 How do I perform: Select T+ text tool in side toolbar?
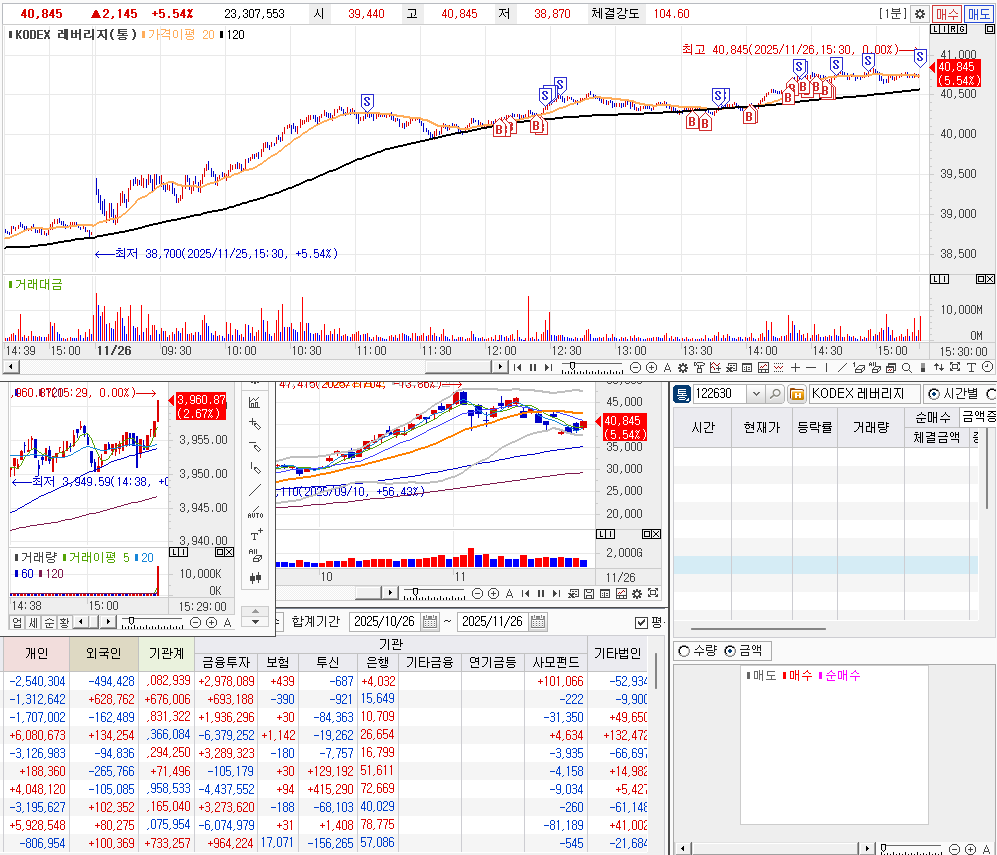[x=256, y=535]
